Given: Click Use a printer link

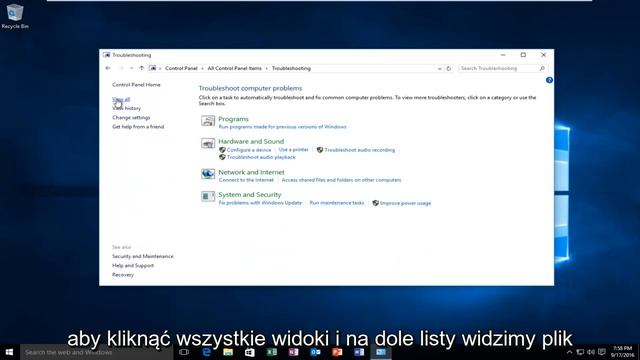Looking at the screenshot, I should click(293, 150).
